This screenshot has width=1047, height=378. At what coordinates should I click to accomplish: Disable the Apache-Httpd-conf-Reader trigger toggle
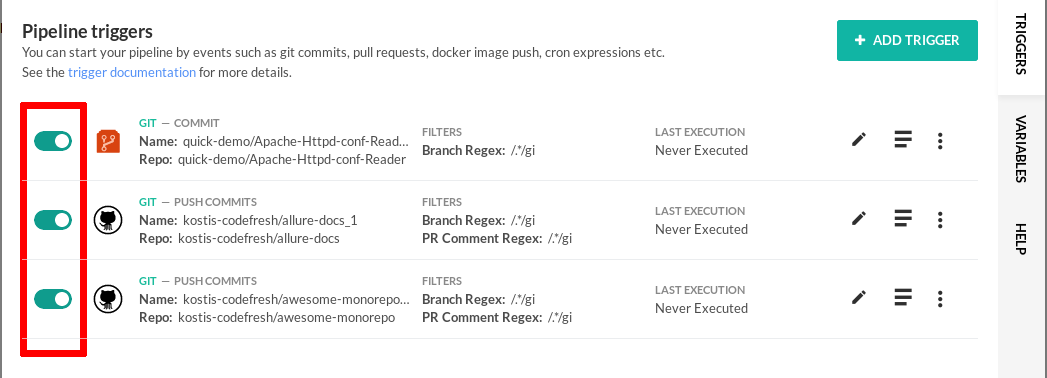click(x=53, y=141)
